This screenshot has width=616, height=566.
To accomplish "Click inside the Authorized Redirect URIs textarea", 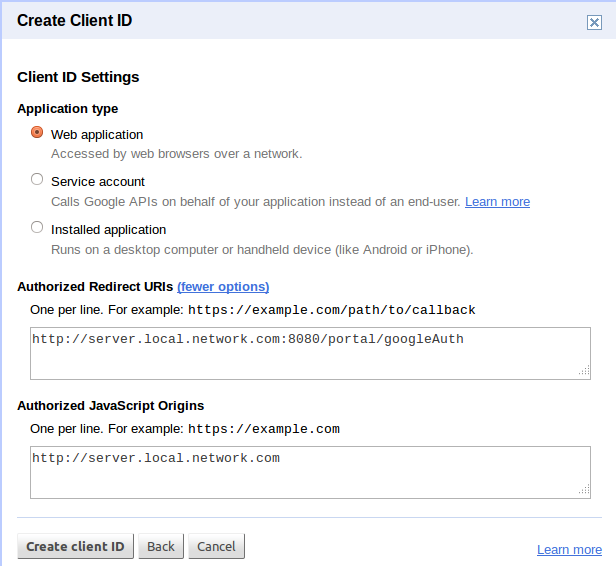I will click(310, 354).
